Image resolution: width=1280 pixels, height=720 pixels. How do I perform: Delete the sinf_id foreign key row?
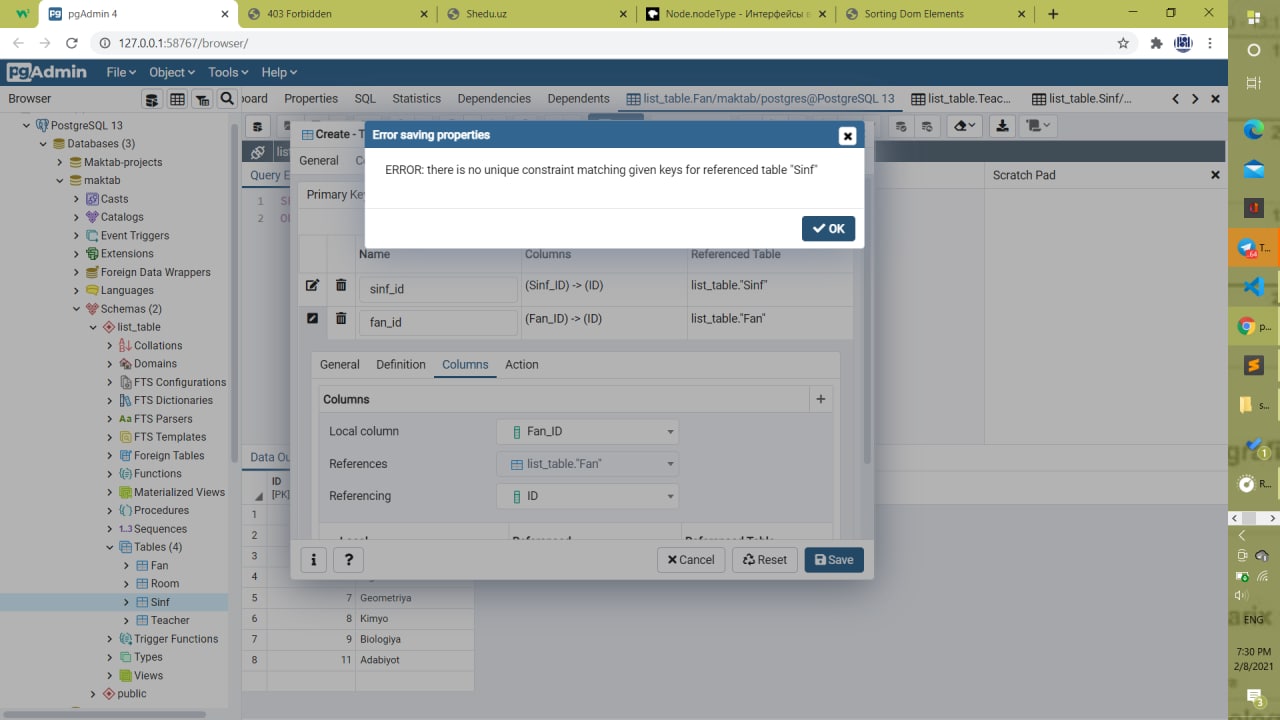[x=341, y=286]
